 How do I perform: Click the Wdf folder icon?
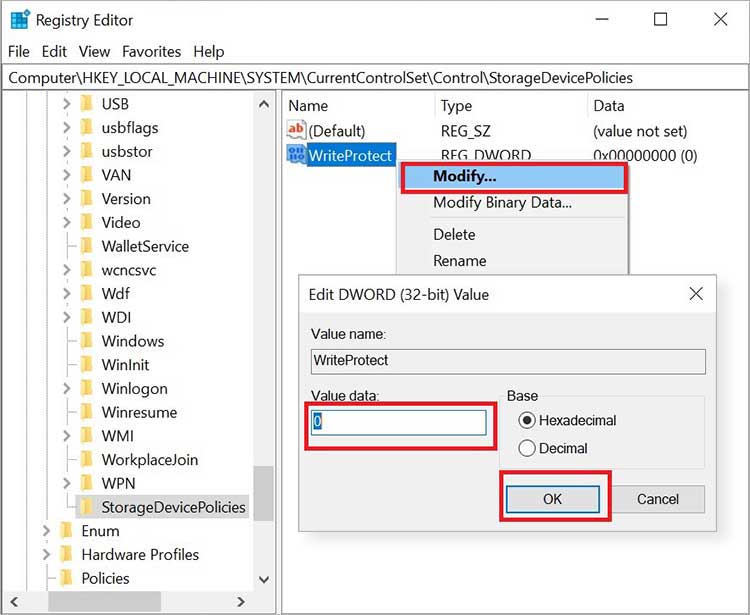(x=87, y=294)
